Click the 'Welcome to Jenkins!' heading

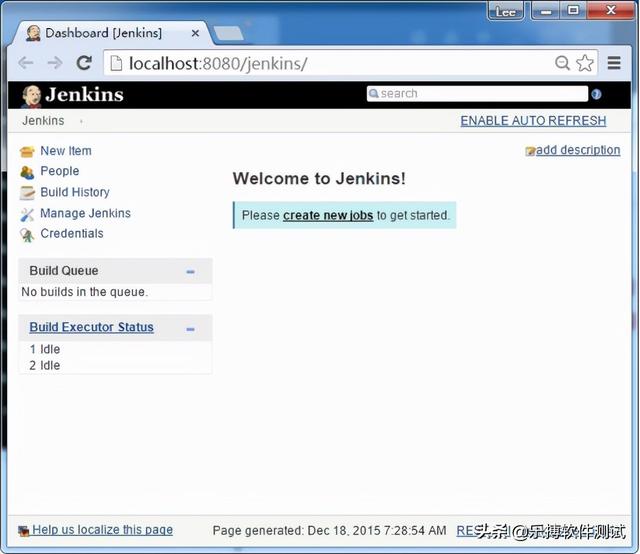[319, 178]
